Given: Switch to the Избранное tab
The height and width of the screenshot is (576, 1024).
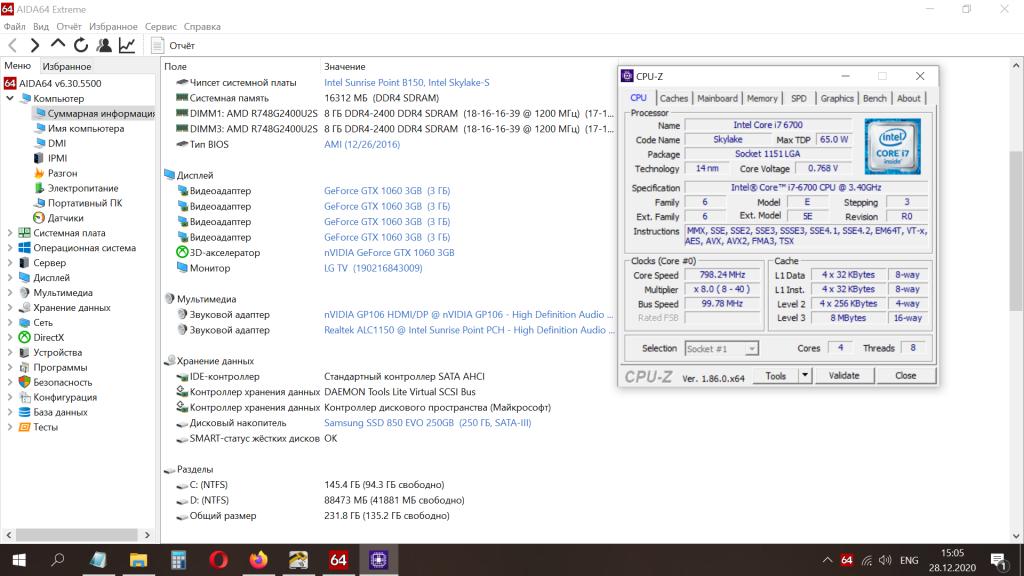Looking at the screenshot, I should pos(66,66).
